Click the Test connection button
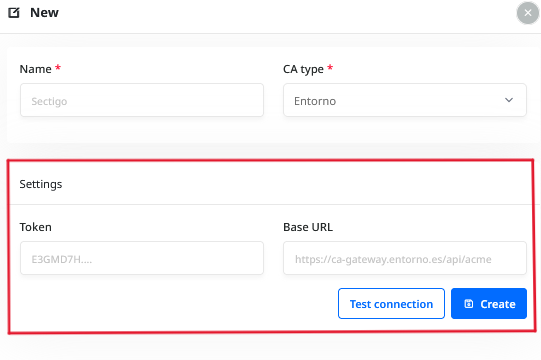541x360 pixels. (391, 303)
